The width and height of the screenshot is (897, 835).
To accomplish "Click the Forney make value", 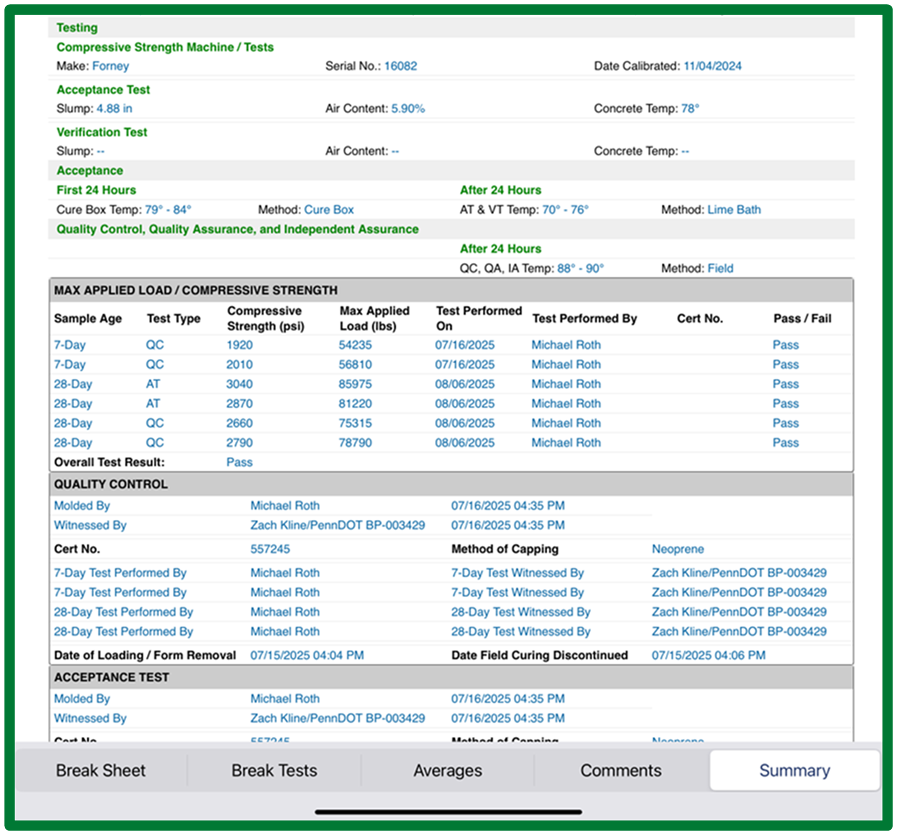I will click(x=110, y=66).
